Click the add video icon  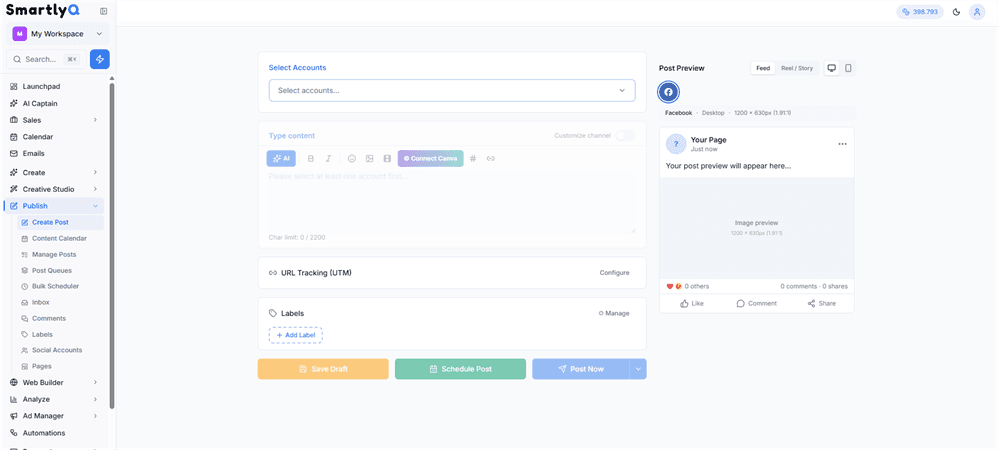(386, 158)
